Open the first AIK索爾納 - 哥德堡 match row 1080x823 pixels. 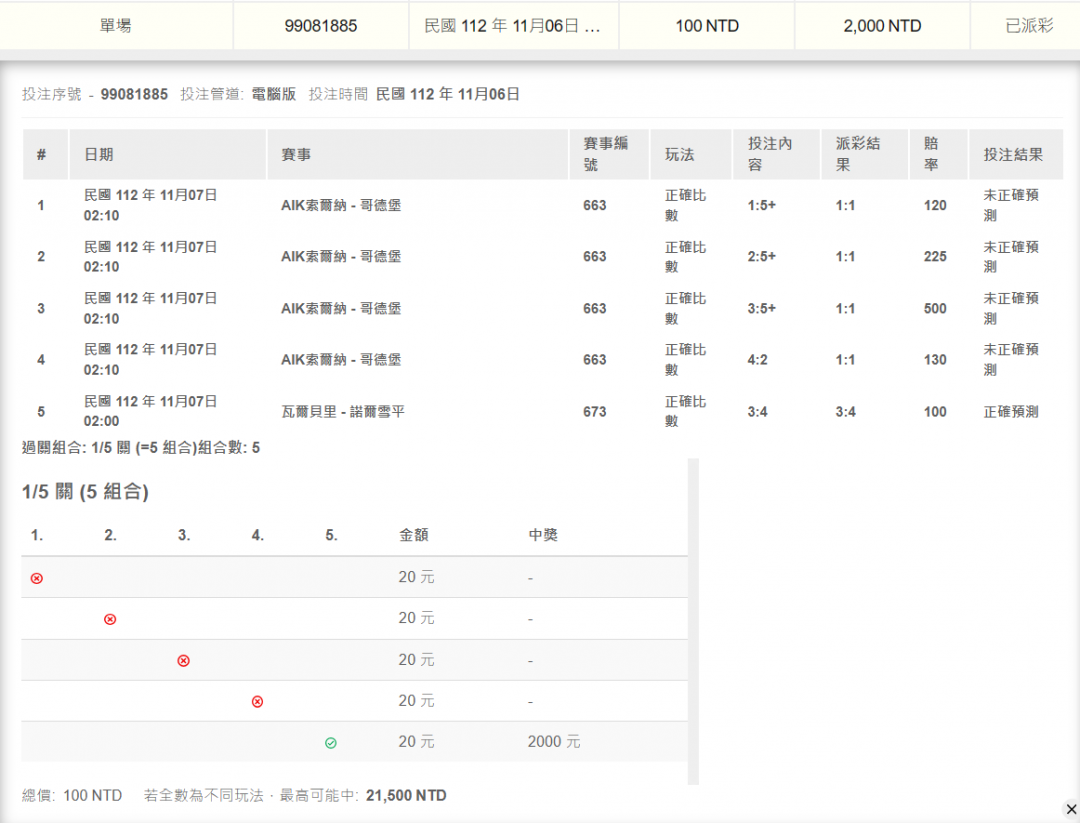point(341,205)
